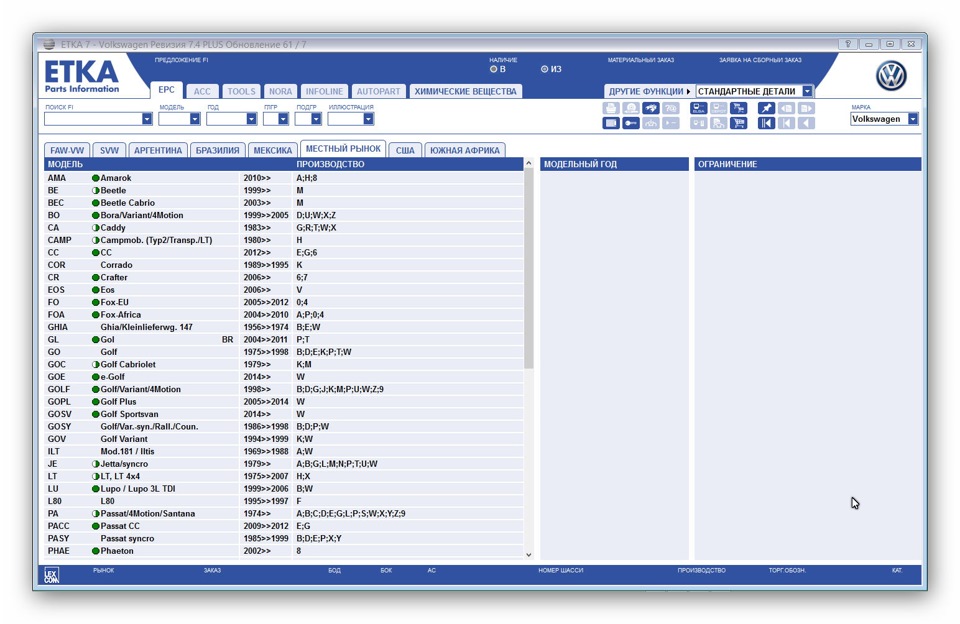Open the INFOLINE tab
Screen dimensions: 960x624
[x=324, y=91]
